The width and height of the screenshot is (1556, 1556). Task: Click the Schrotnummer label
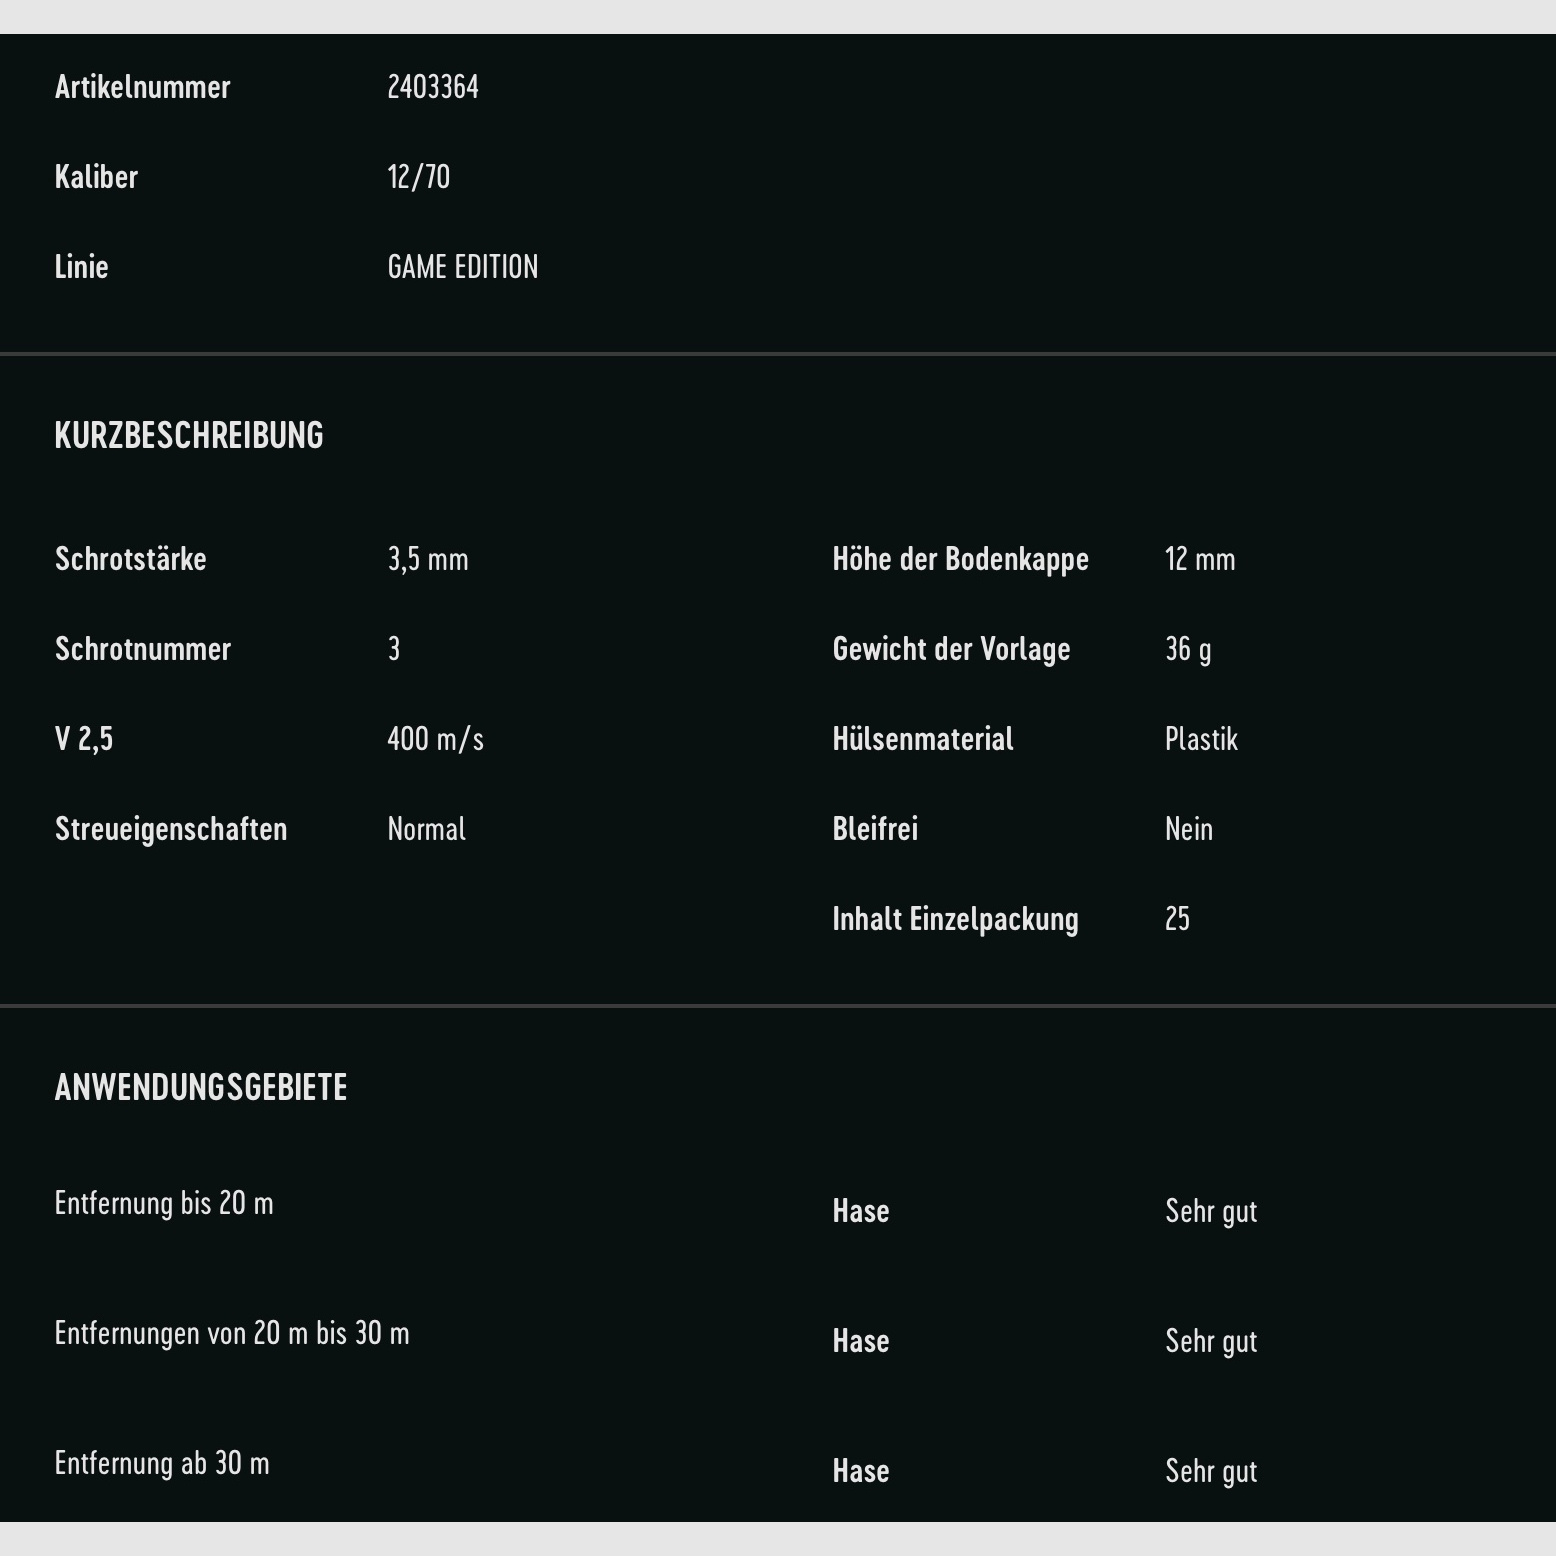[x=143, y=649]
